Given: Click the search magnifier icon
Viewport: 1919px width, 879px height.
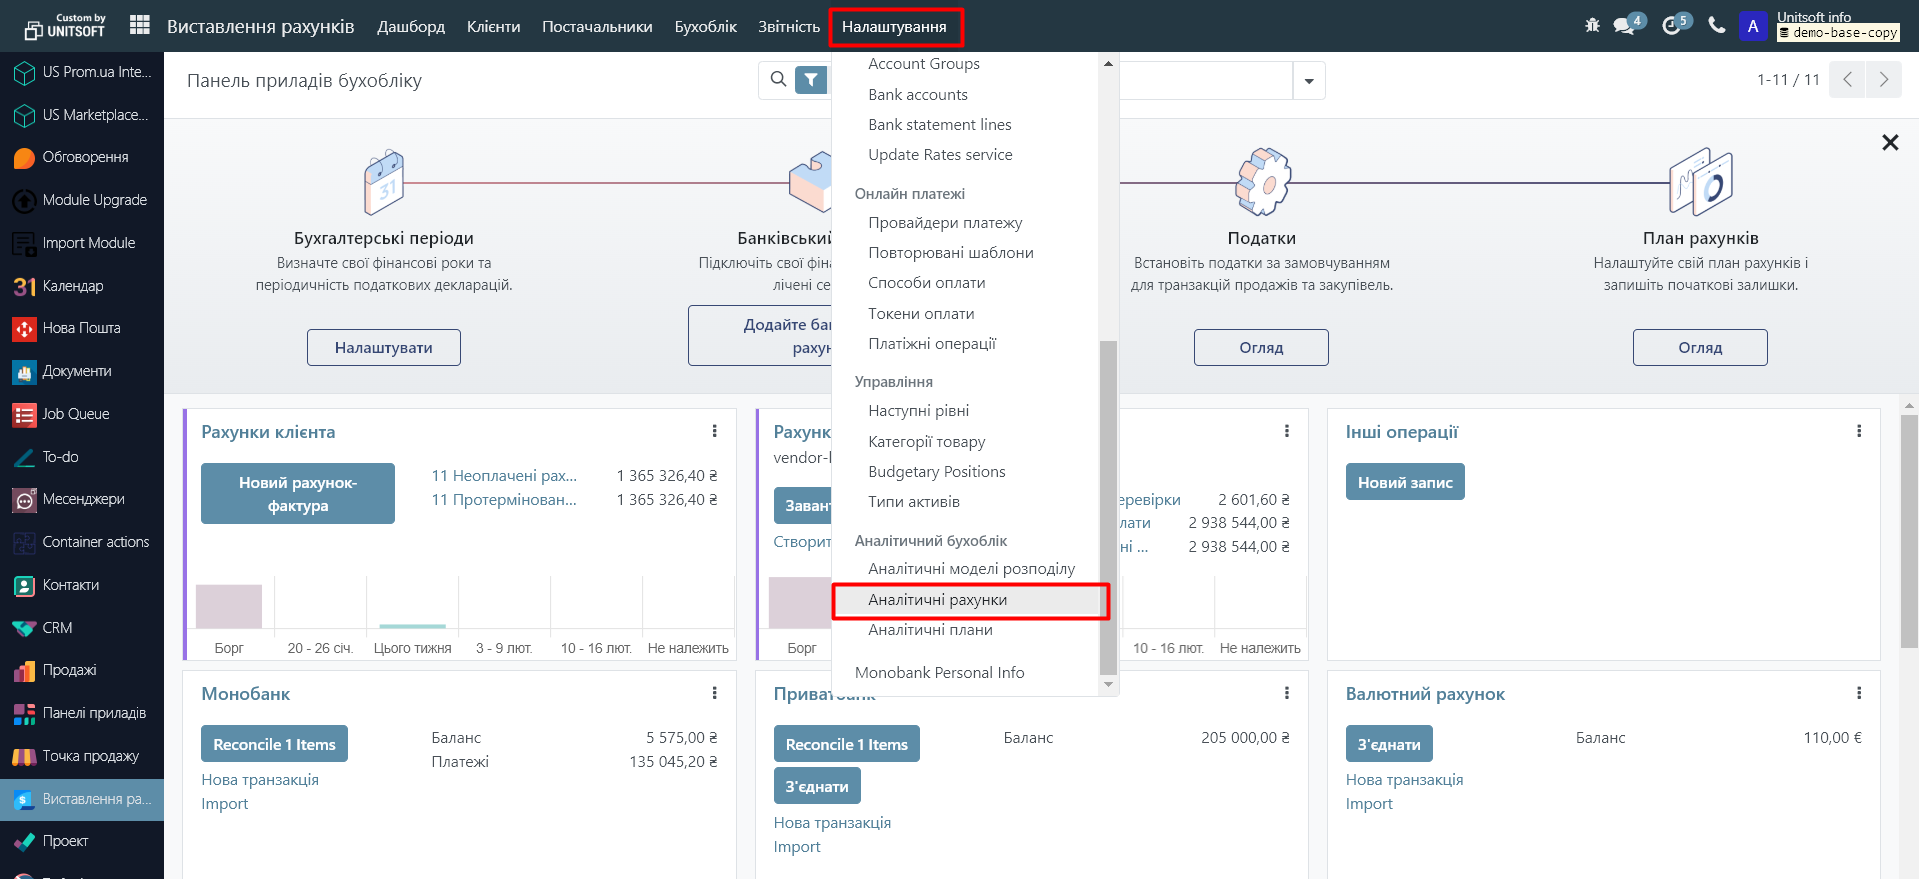Looking at the screenshot, I should (x=778, y=80).
